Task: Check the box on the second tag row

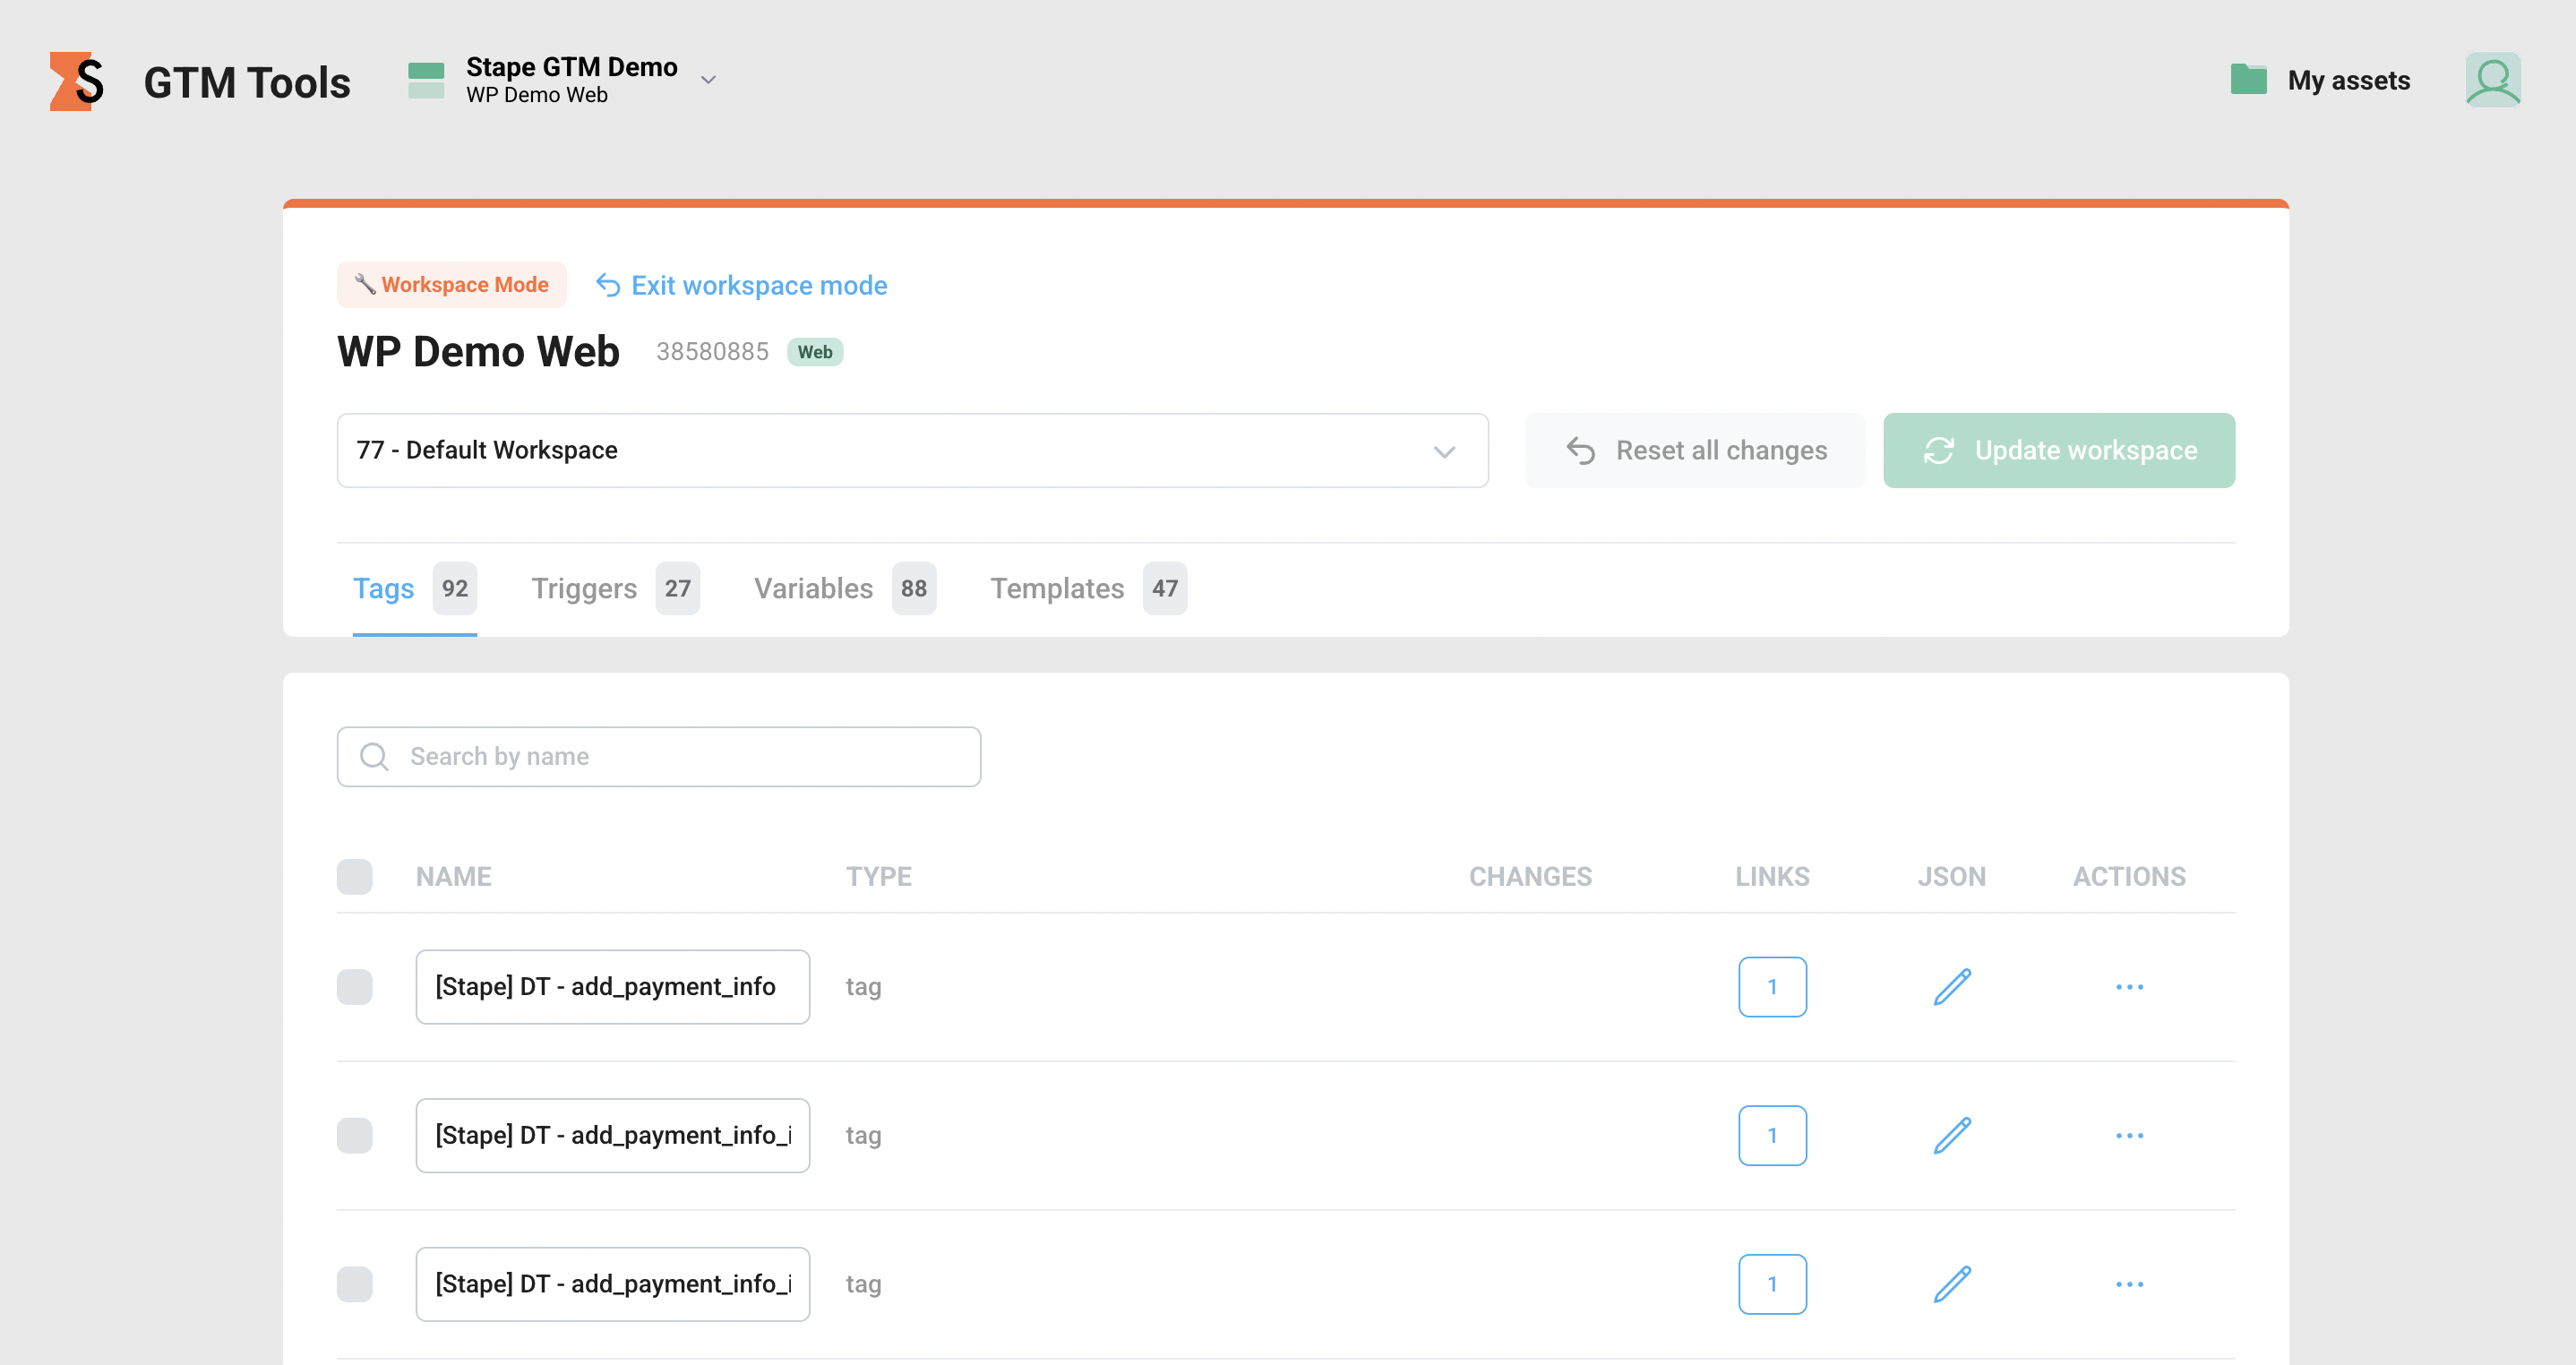Action: [355, 1136]
